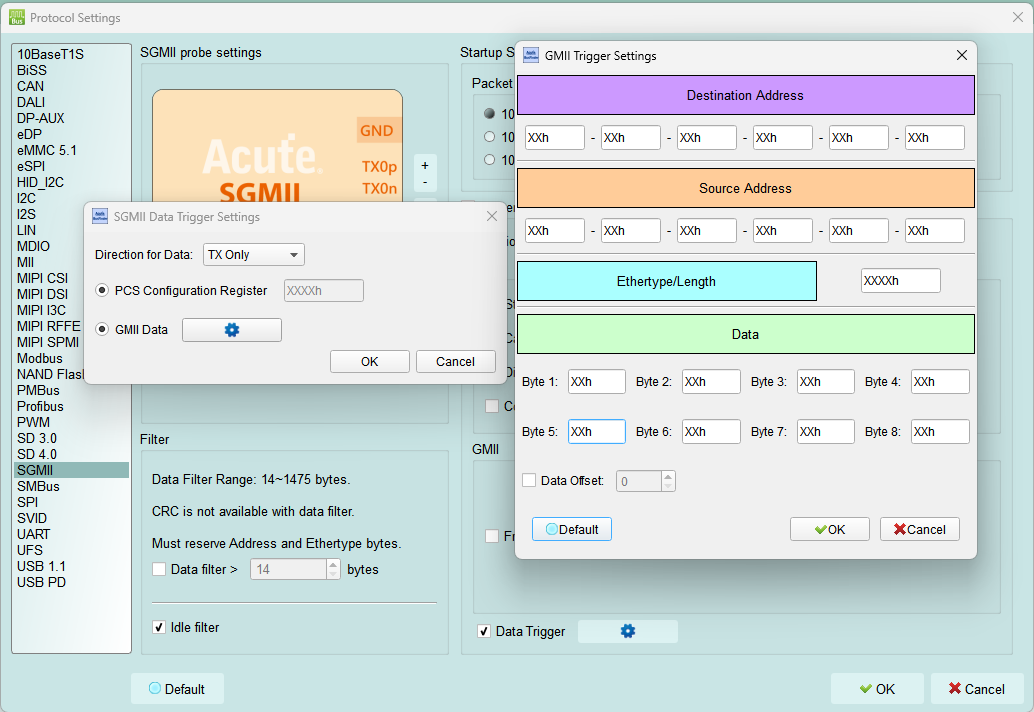Uncheck the Idle filter checkbox
Image resolution: width=1034 pixels, height=712 pixels.
[159, 627]
